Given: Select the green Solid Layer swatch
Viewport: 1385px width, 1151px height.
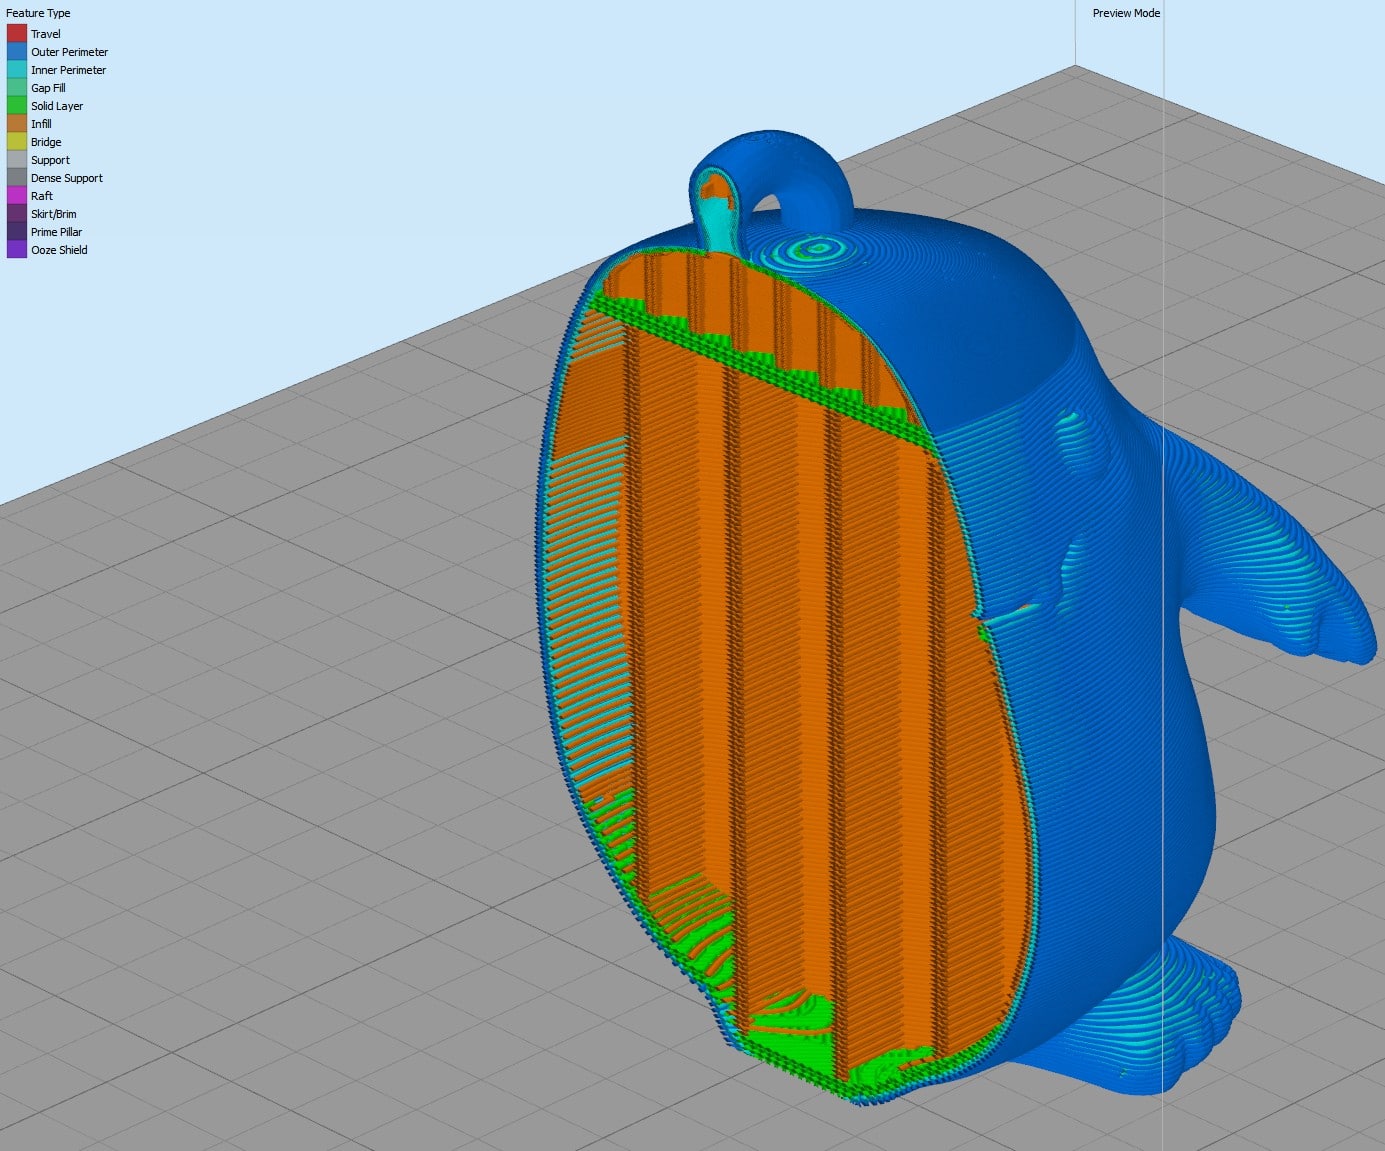Looking at the screenshot, I should (17, 106).
